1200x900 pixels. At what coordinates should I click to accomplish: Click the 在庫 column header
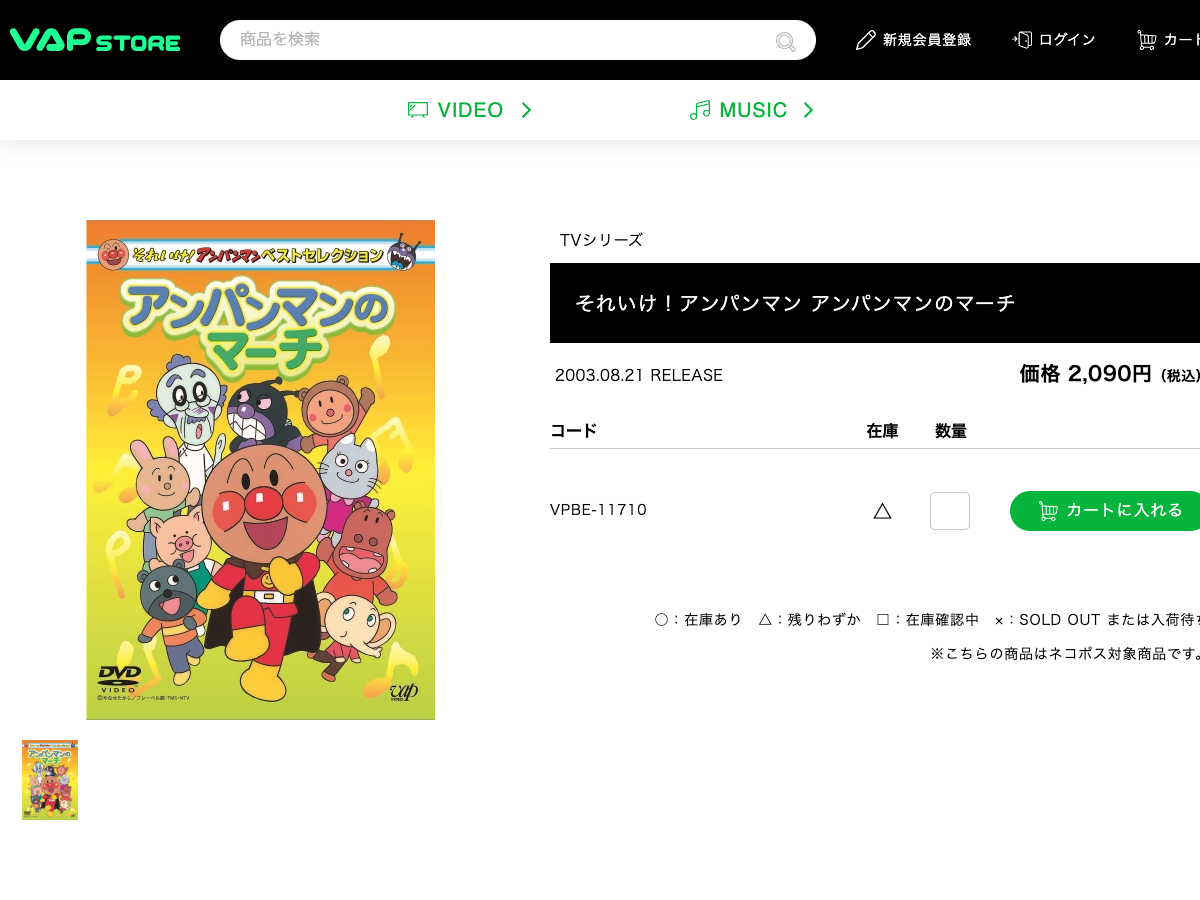click(x=882, y=431)
